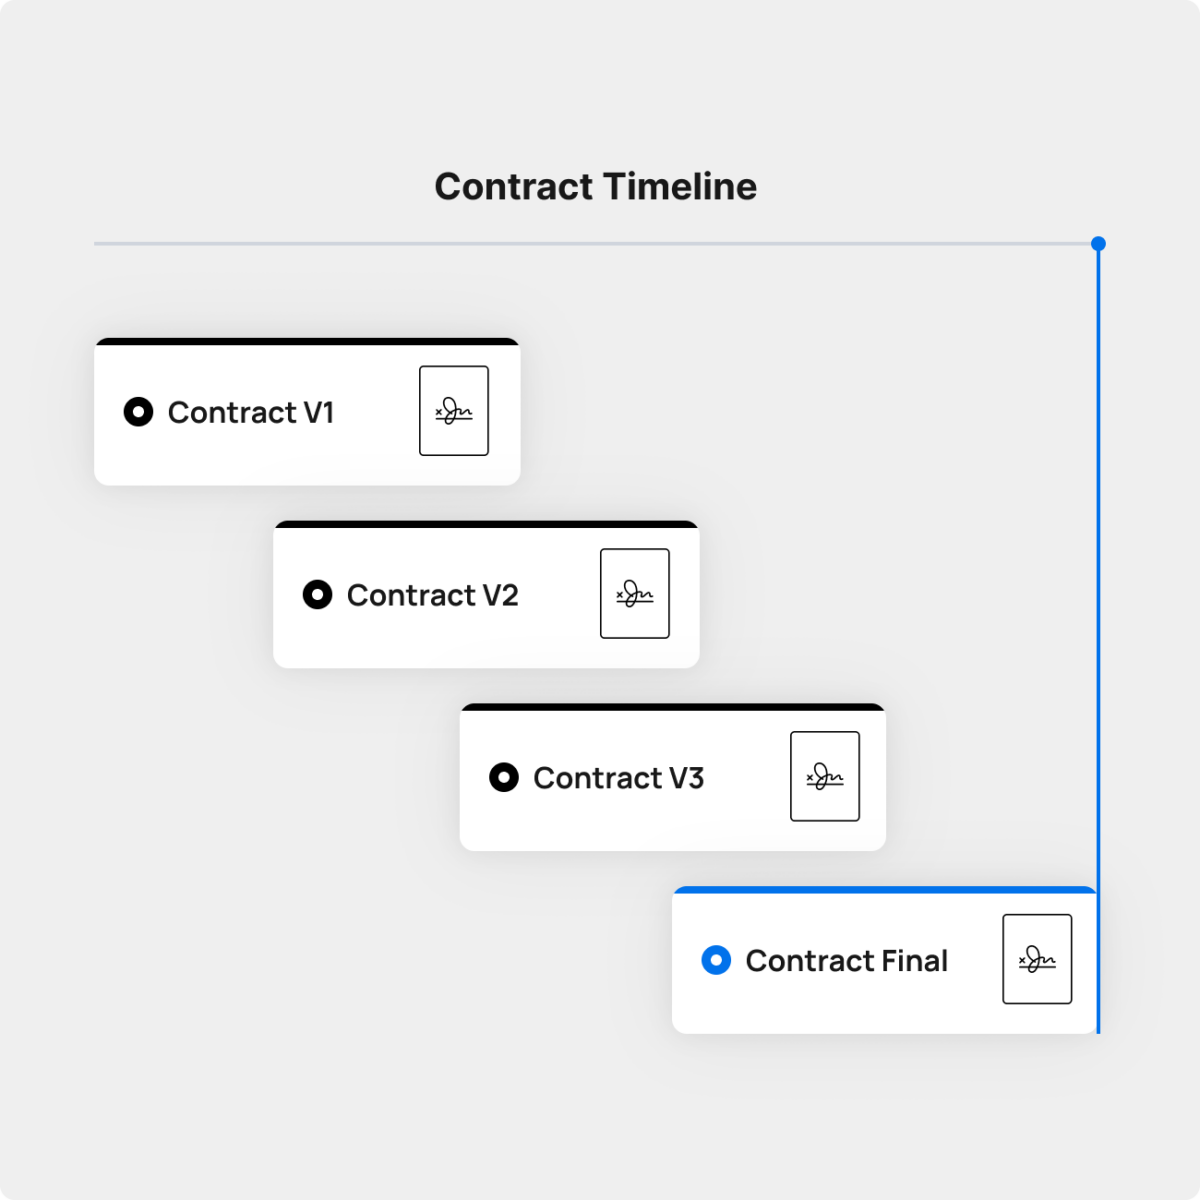Open the signature document icon for Contract V1
Screen dimensions: 1200x1200
tap(454, 411)
